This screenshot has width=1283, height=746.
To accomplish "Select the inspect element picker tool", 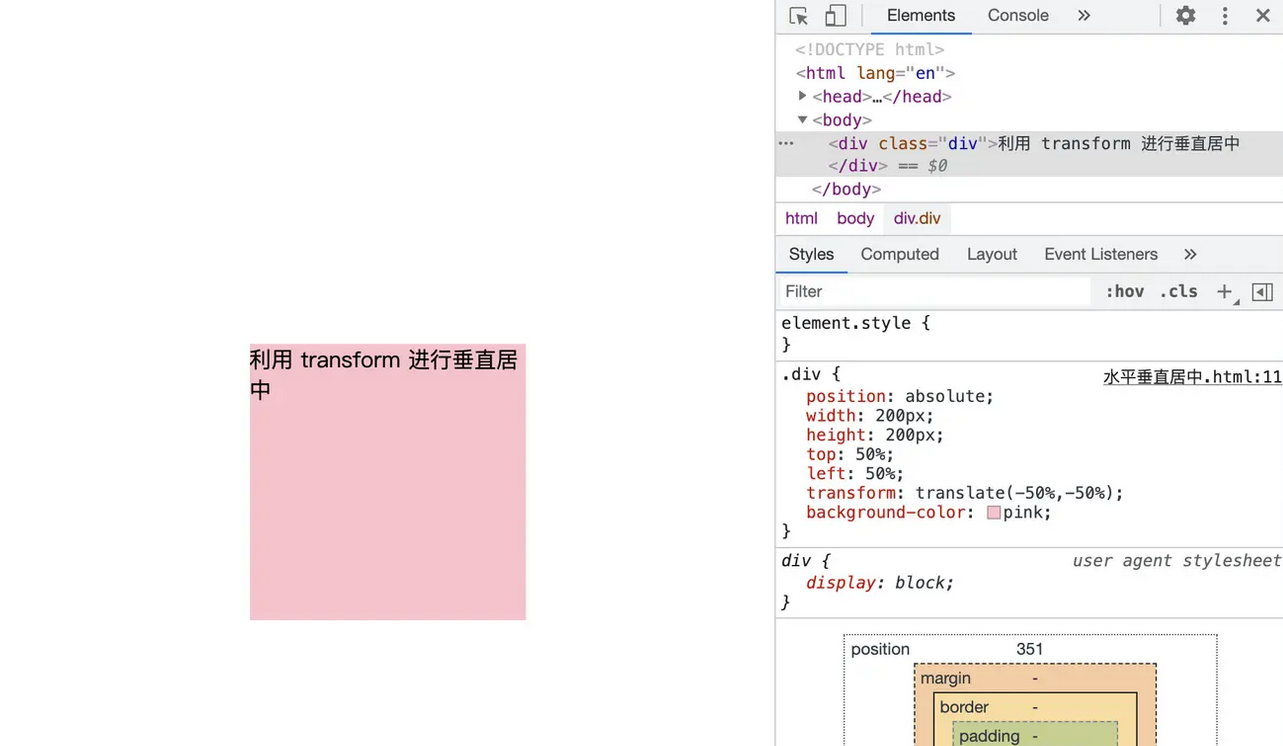I will click(x=797, y=15).
